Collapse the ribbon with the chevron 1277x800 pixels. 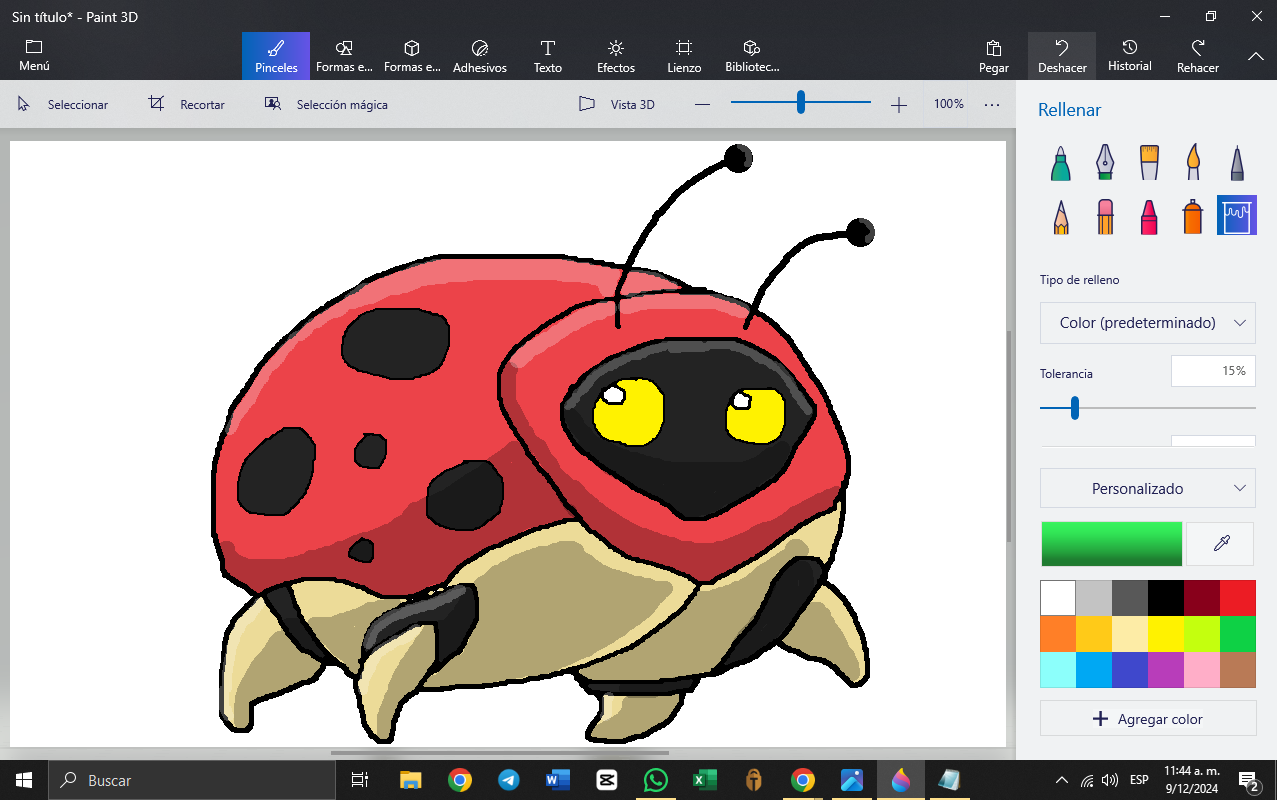tap(1256, 56)
